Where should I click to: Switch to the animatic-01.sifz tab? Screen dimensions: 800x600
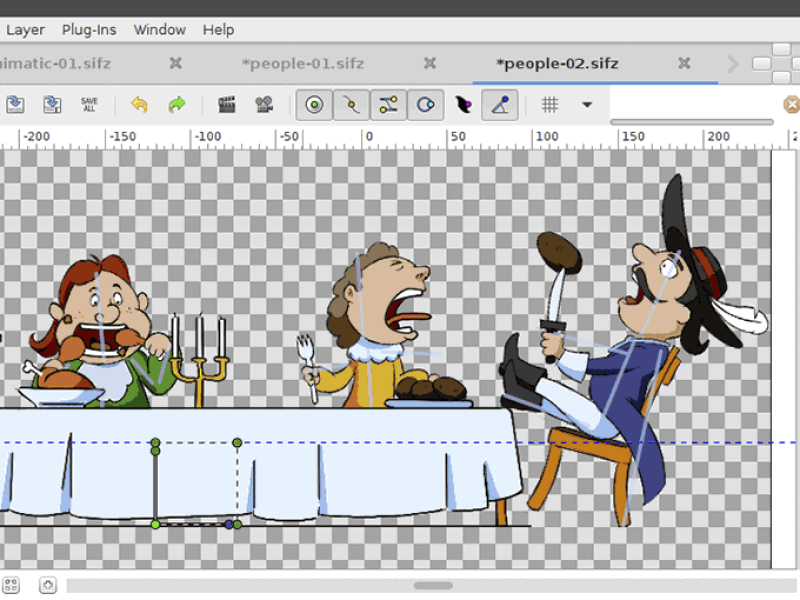[x=55, y=63]
